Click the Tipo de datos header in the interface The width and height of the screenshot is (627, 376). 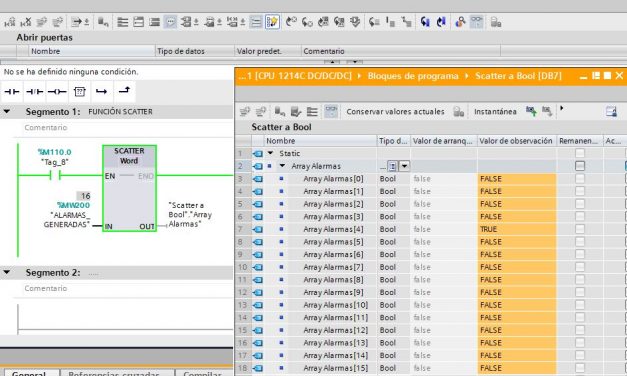click(x=194, y=51)
